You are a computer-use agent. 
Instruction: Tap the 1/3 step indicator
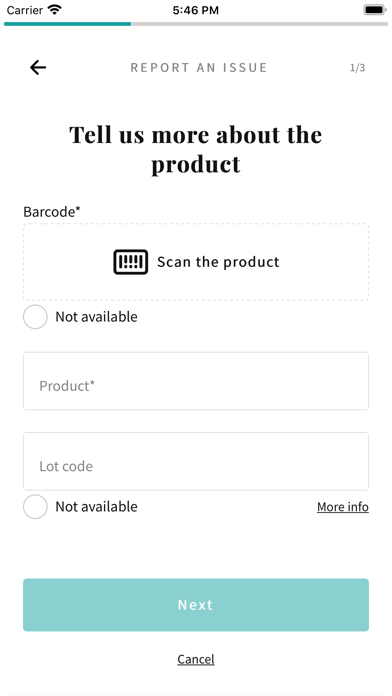click(x=357, y=67)
